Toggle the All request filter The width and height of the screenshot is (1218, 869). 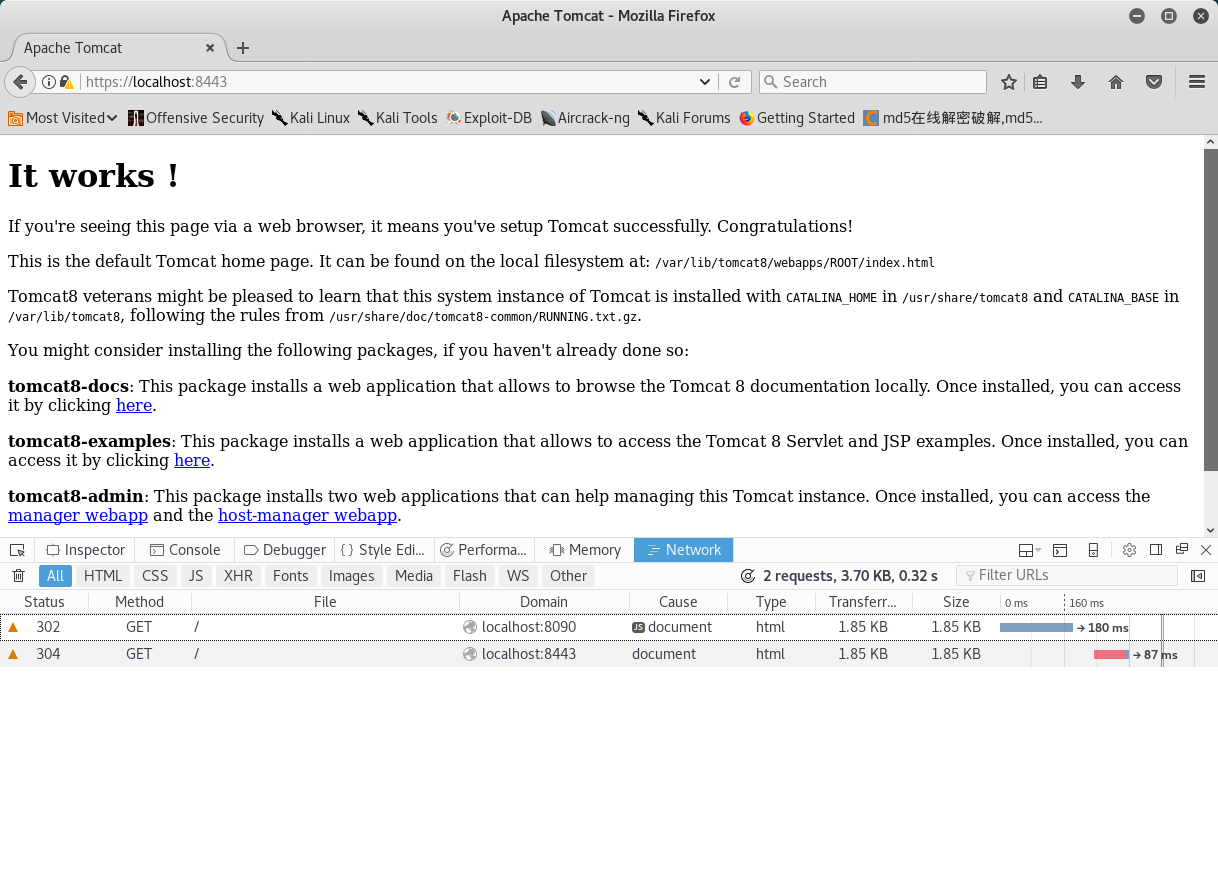coord(55,576)
